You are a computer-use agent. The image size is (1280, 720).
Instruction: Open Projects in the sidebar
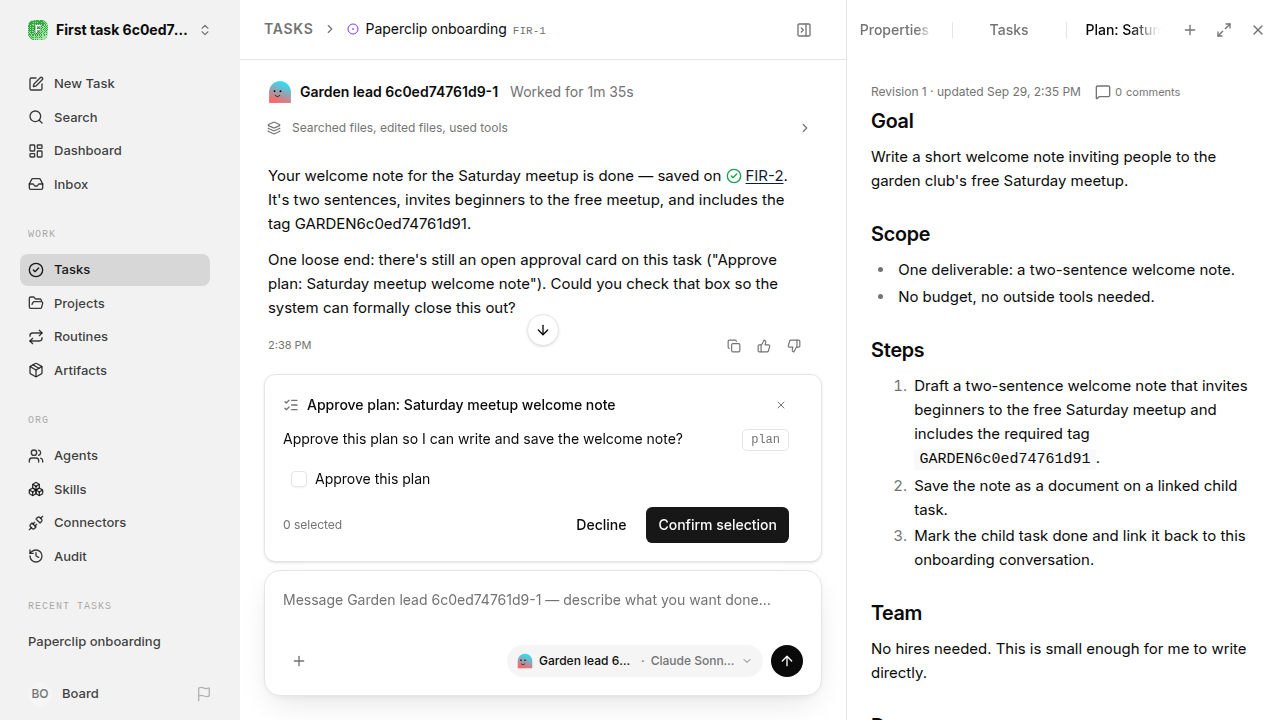pos(115,303)
